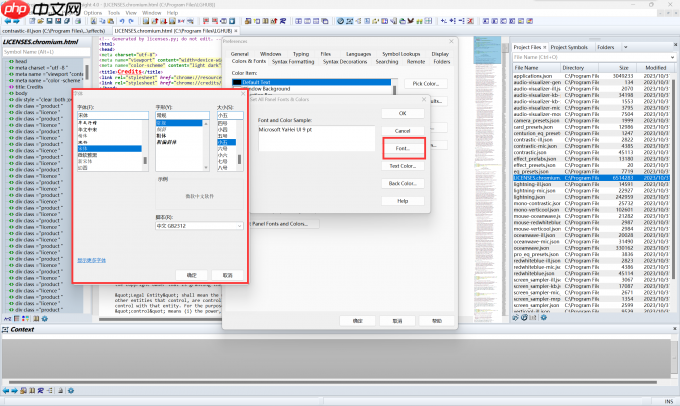Click the Font... button
Viewport: 680px width, 406px height.
tap(402, 148)
